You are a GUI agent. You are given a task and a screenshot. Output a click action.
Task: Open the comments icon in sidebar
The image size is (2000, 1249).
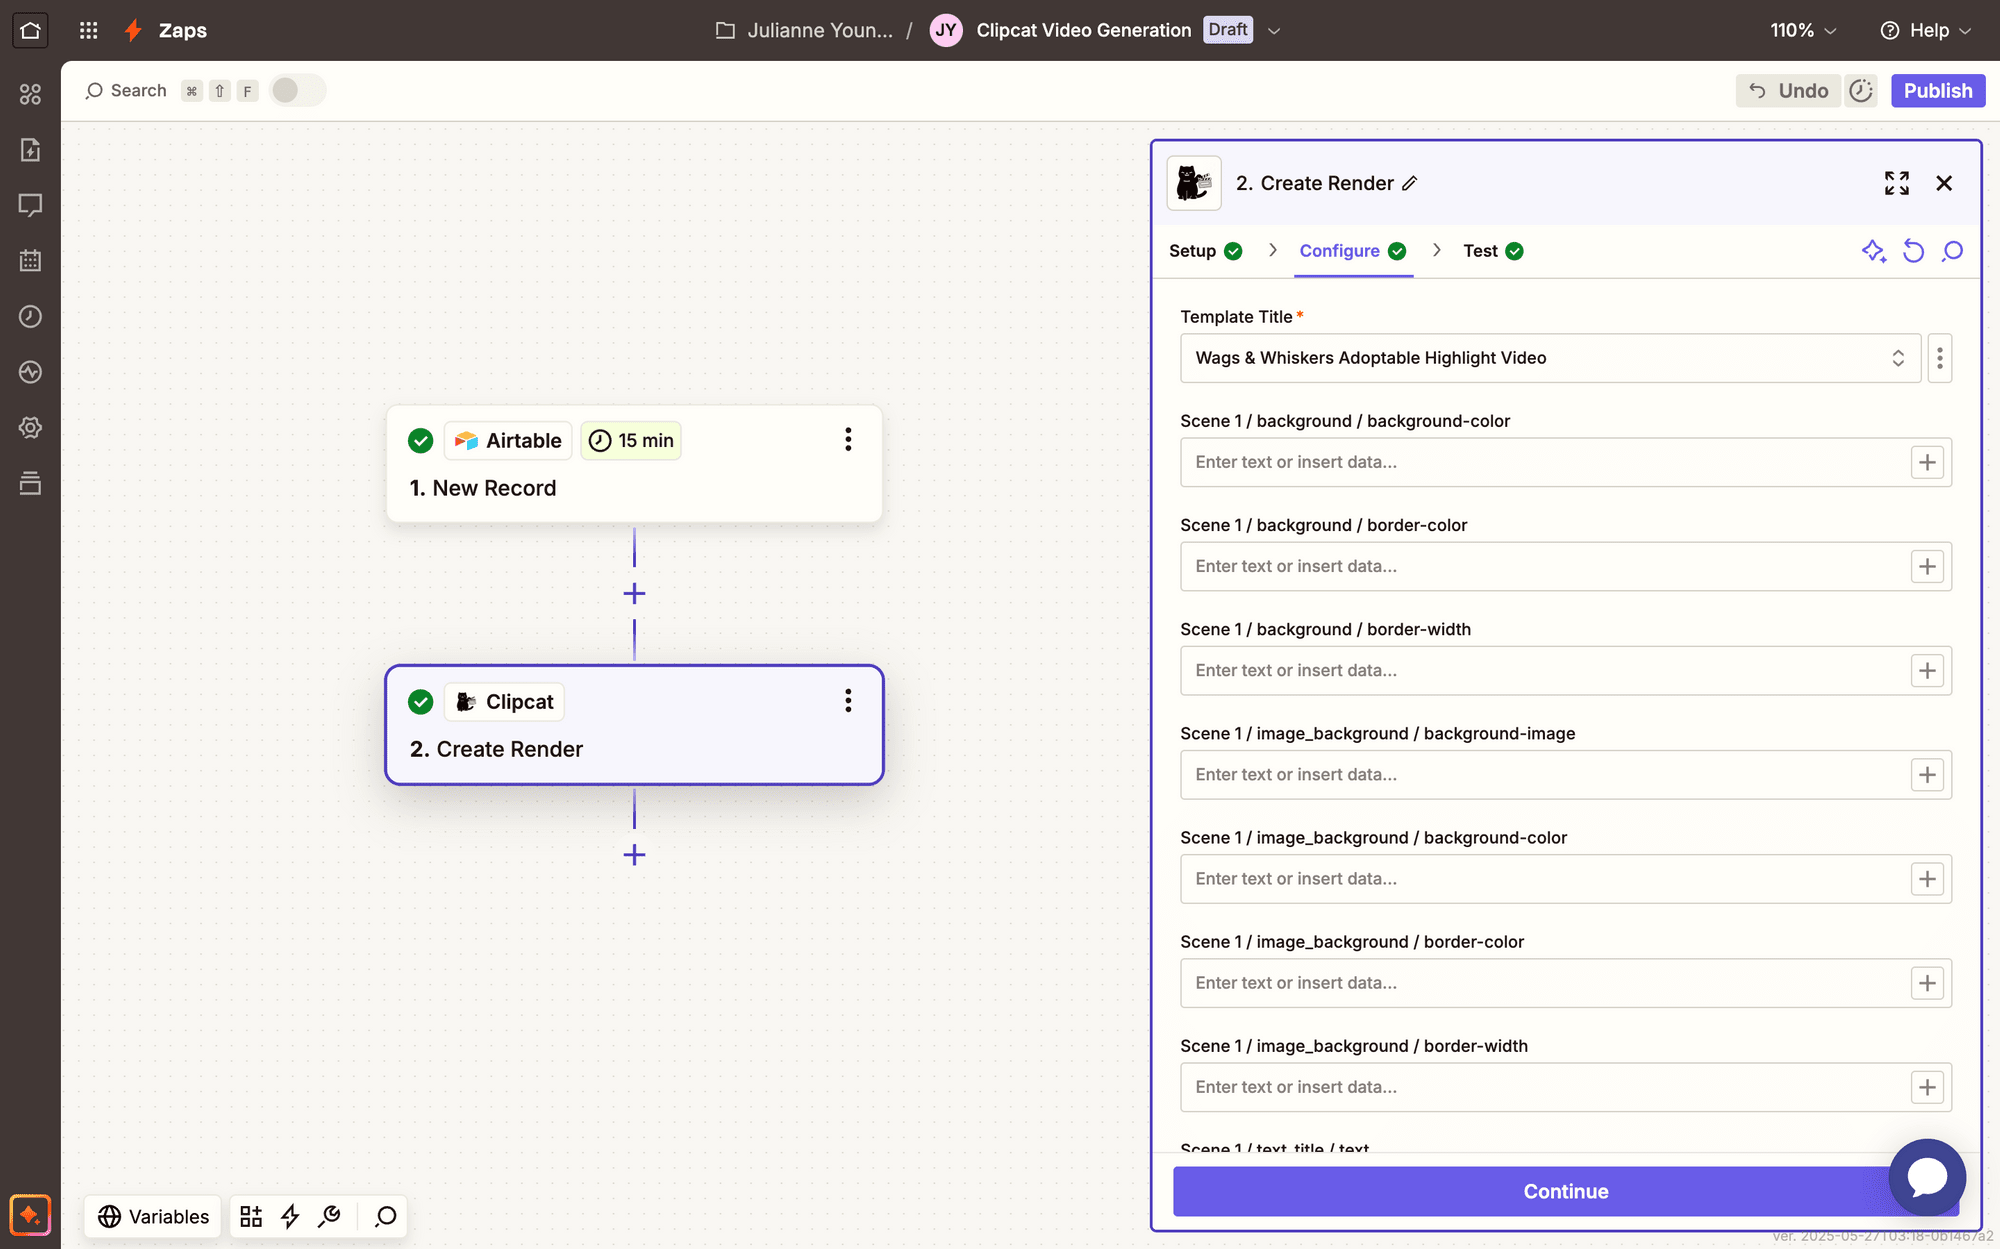tap(30, 205)
